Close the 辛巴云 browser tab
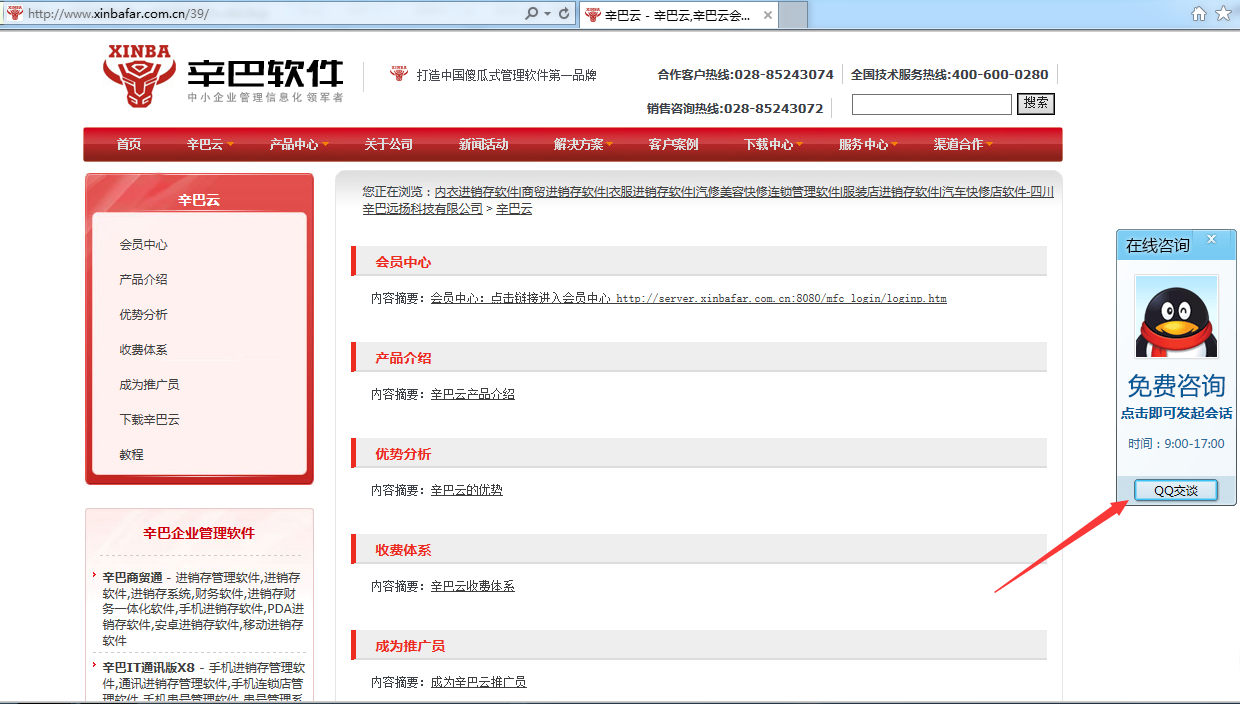 tap(768, 15)
